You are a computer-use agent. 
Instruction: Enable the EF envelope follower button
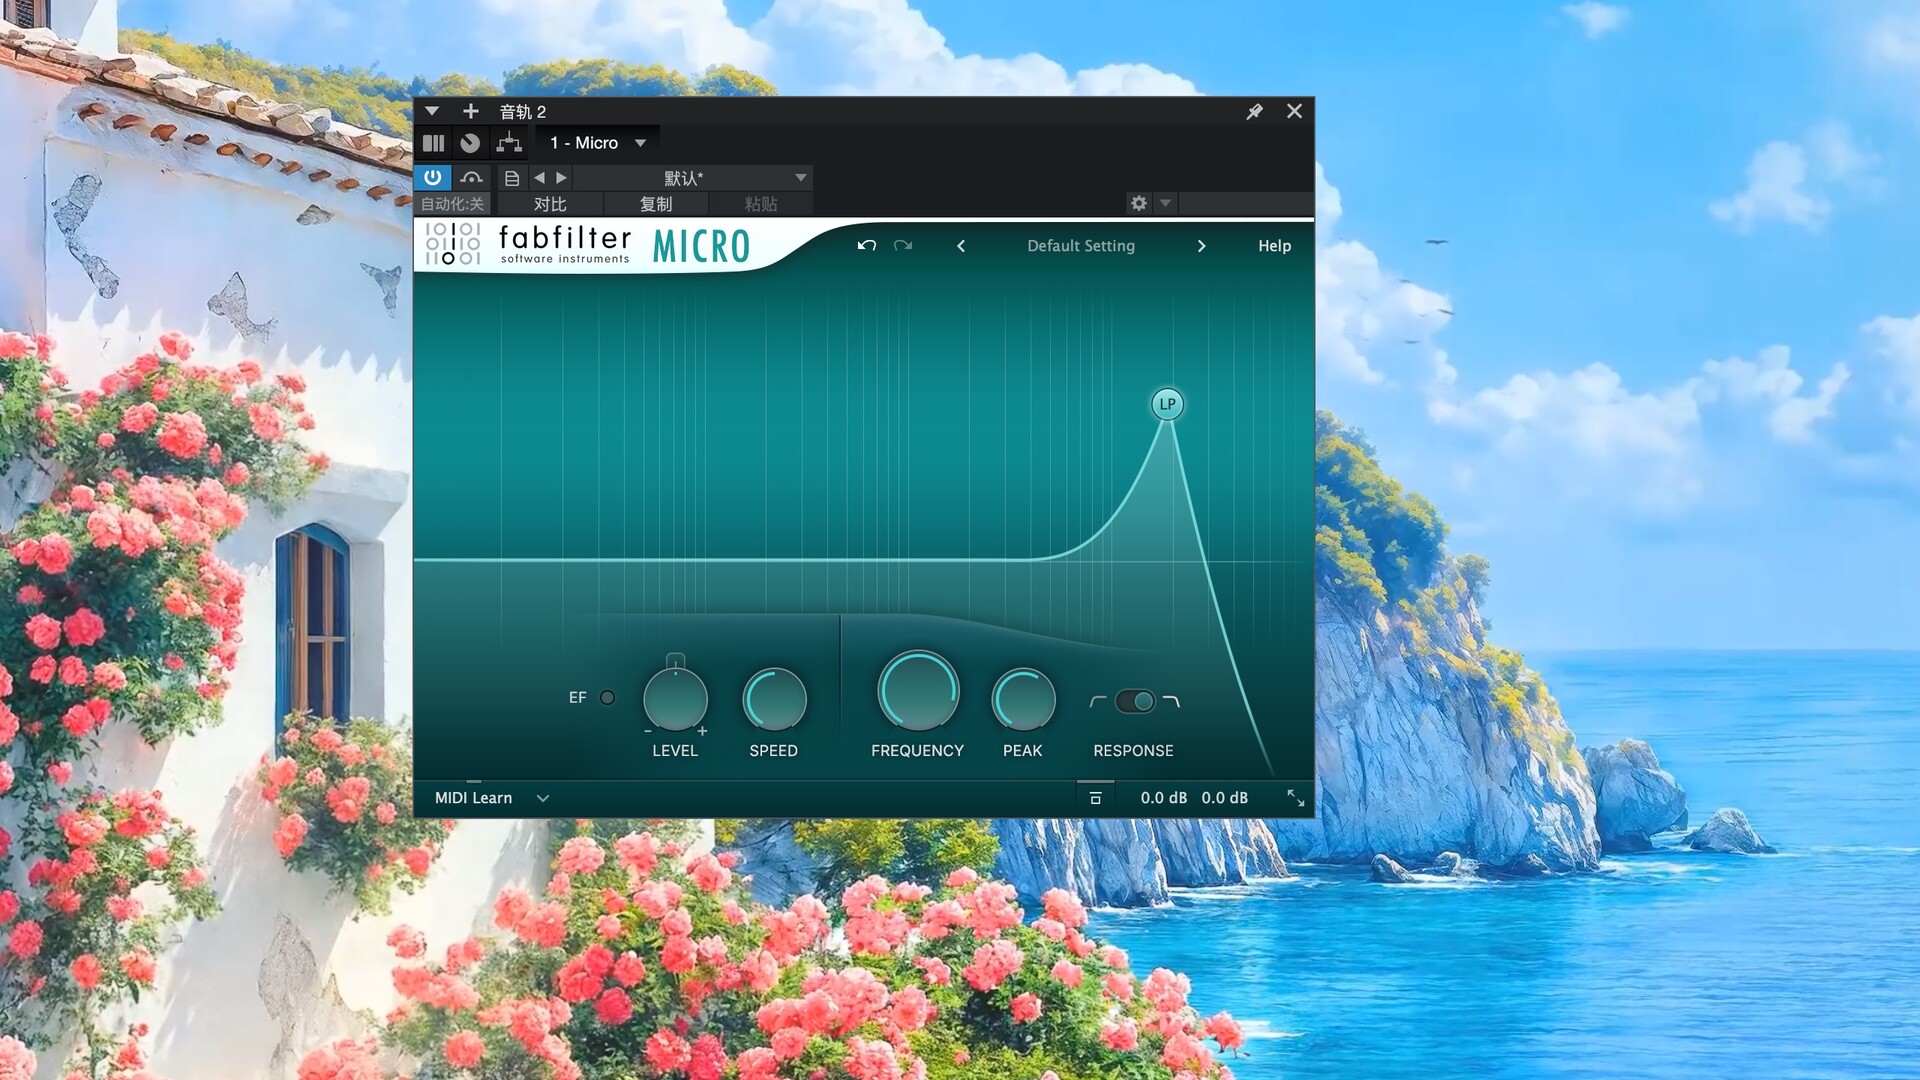pyautogui.click(x=607, y=698)
